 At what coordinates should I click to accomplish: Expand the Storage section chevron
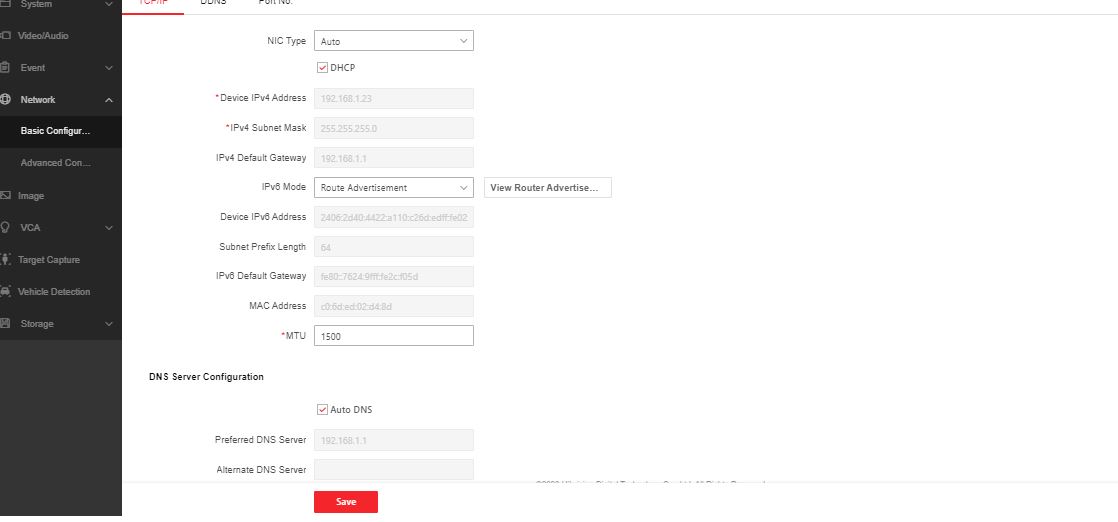click(109, 324)
